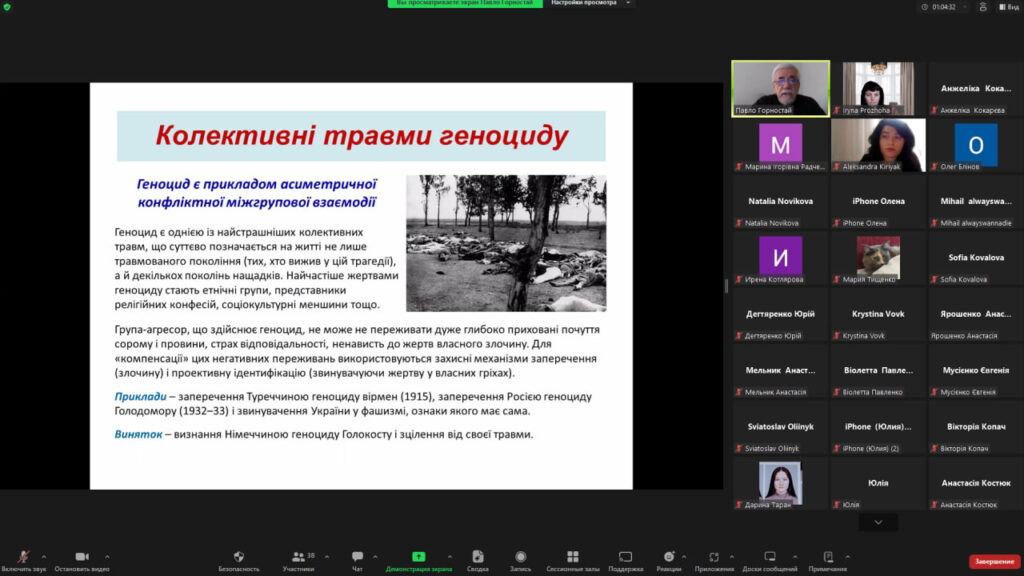The width and height of the screenshot is (1024, 576).
Task: Expand audio options arrow beside Включить звук
Action: click(x=44, y=556)
